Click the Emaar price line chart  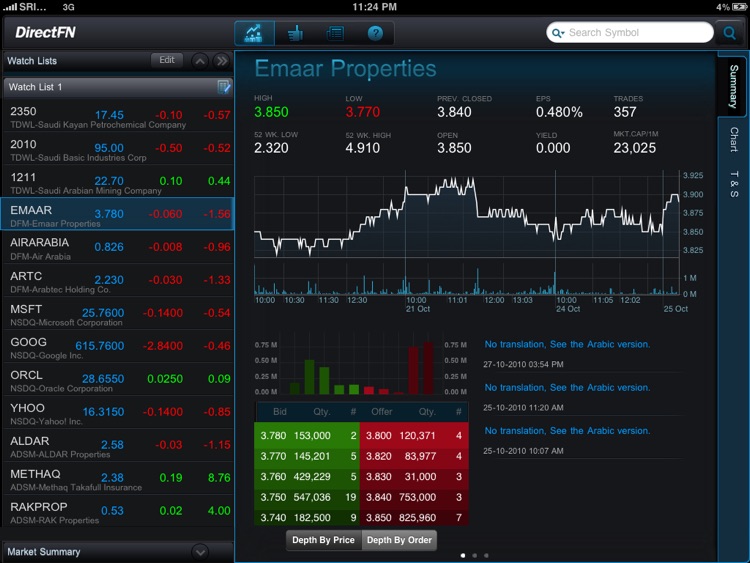[466, 216]
